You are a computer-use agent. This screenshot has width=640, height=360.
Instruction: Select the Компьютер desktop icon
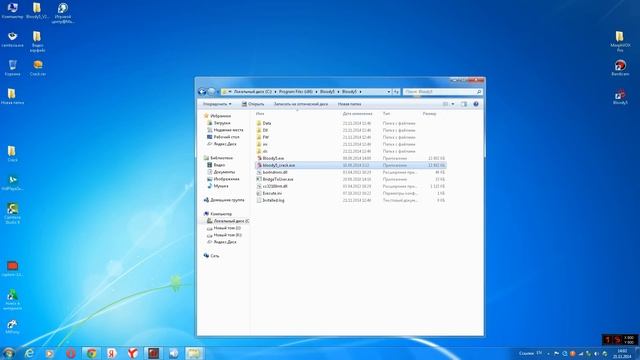tap(12, 11)
